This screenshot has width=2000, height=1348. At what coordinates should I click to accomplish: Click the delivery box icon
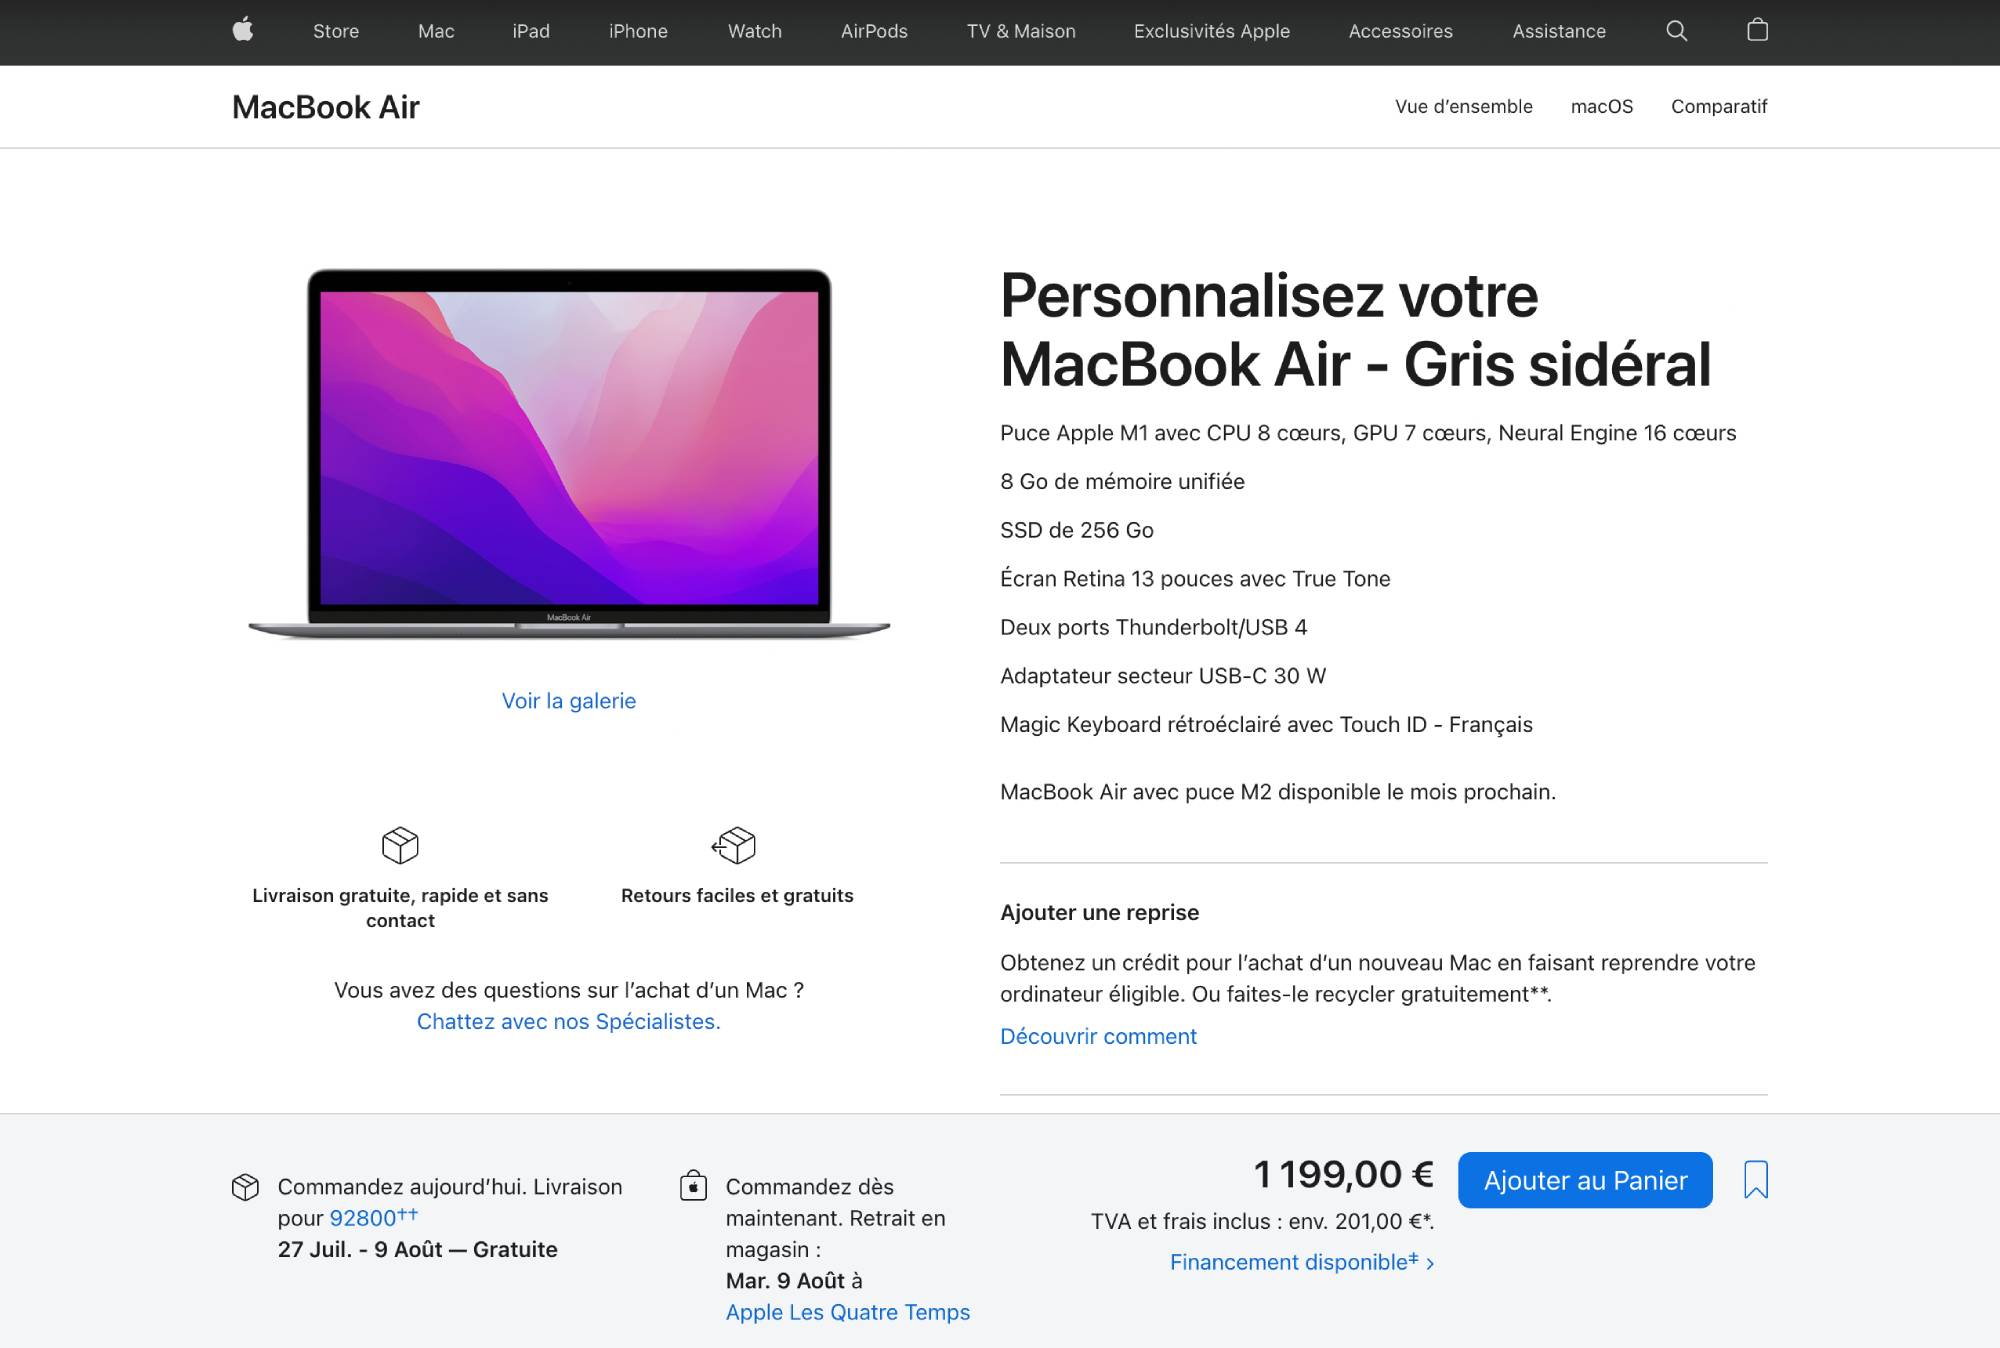pos(400,846)
